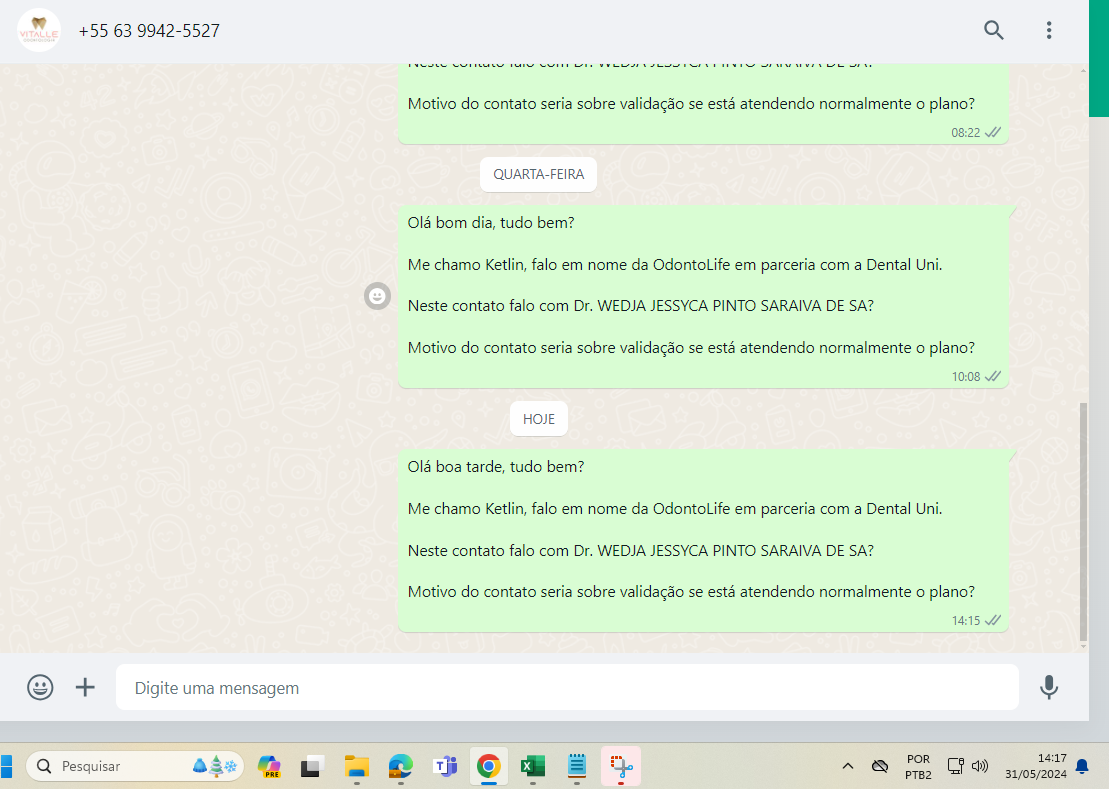The height and width of the screenshot is (789, 1109).
Task: Switch the POR PTB2 keyboard language
Action: tap(918, 767)
